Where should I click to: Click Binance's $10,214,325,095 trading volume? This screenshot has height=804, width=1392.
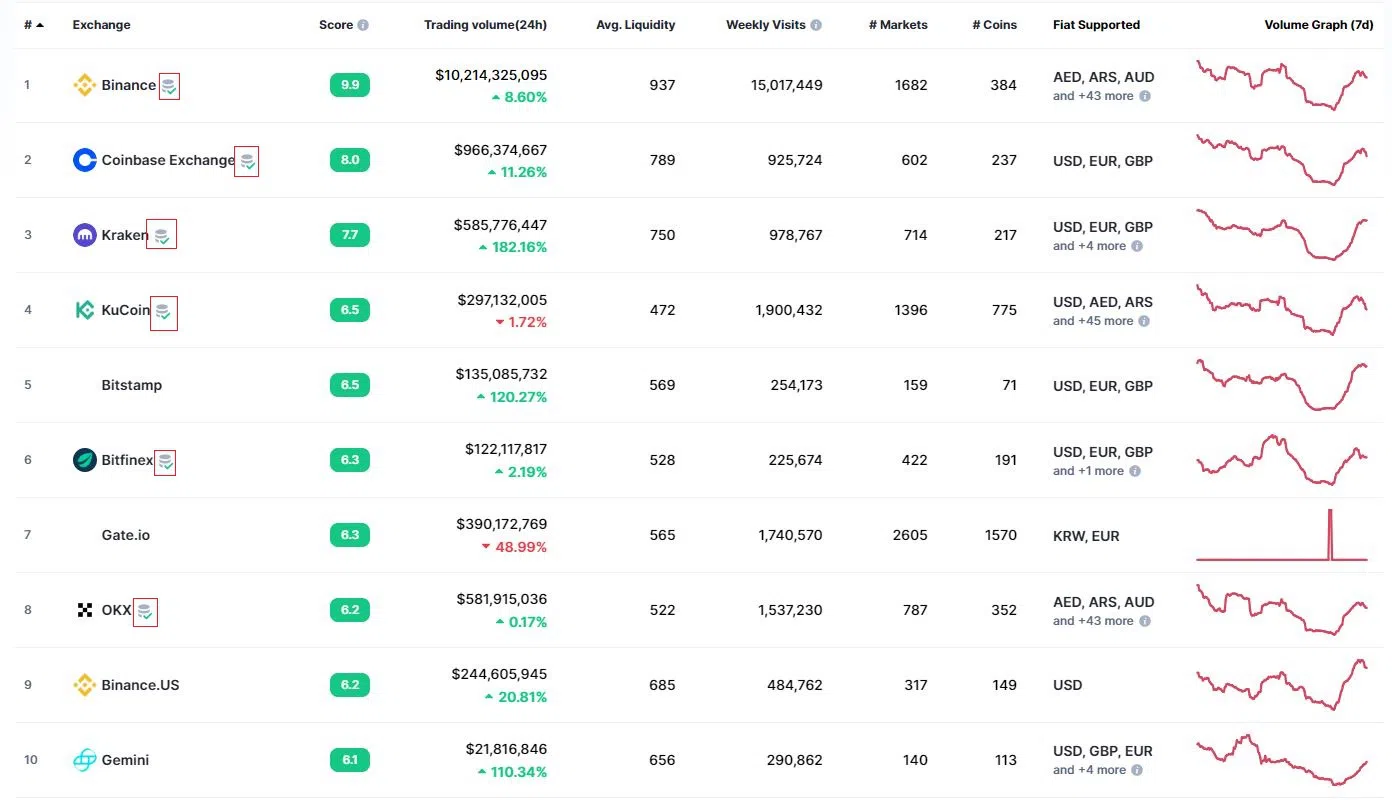pyautogui.click(x=491, y=75)
